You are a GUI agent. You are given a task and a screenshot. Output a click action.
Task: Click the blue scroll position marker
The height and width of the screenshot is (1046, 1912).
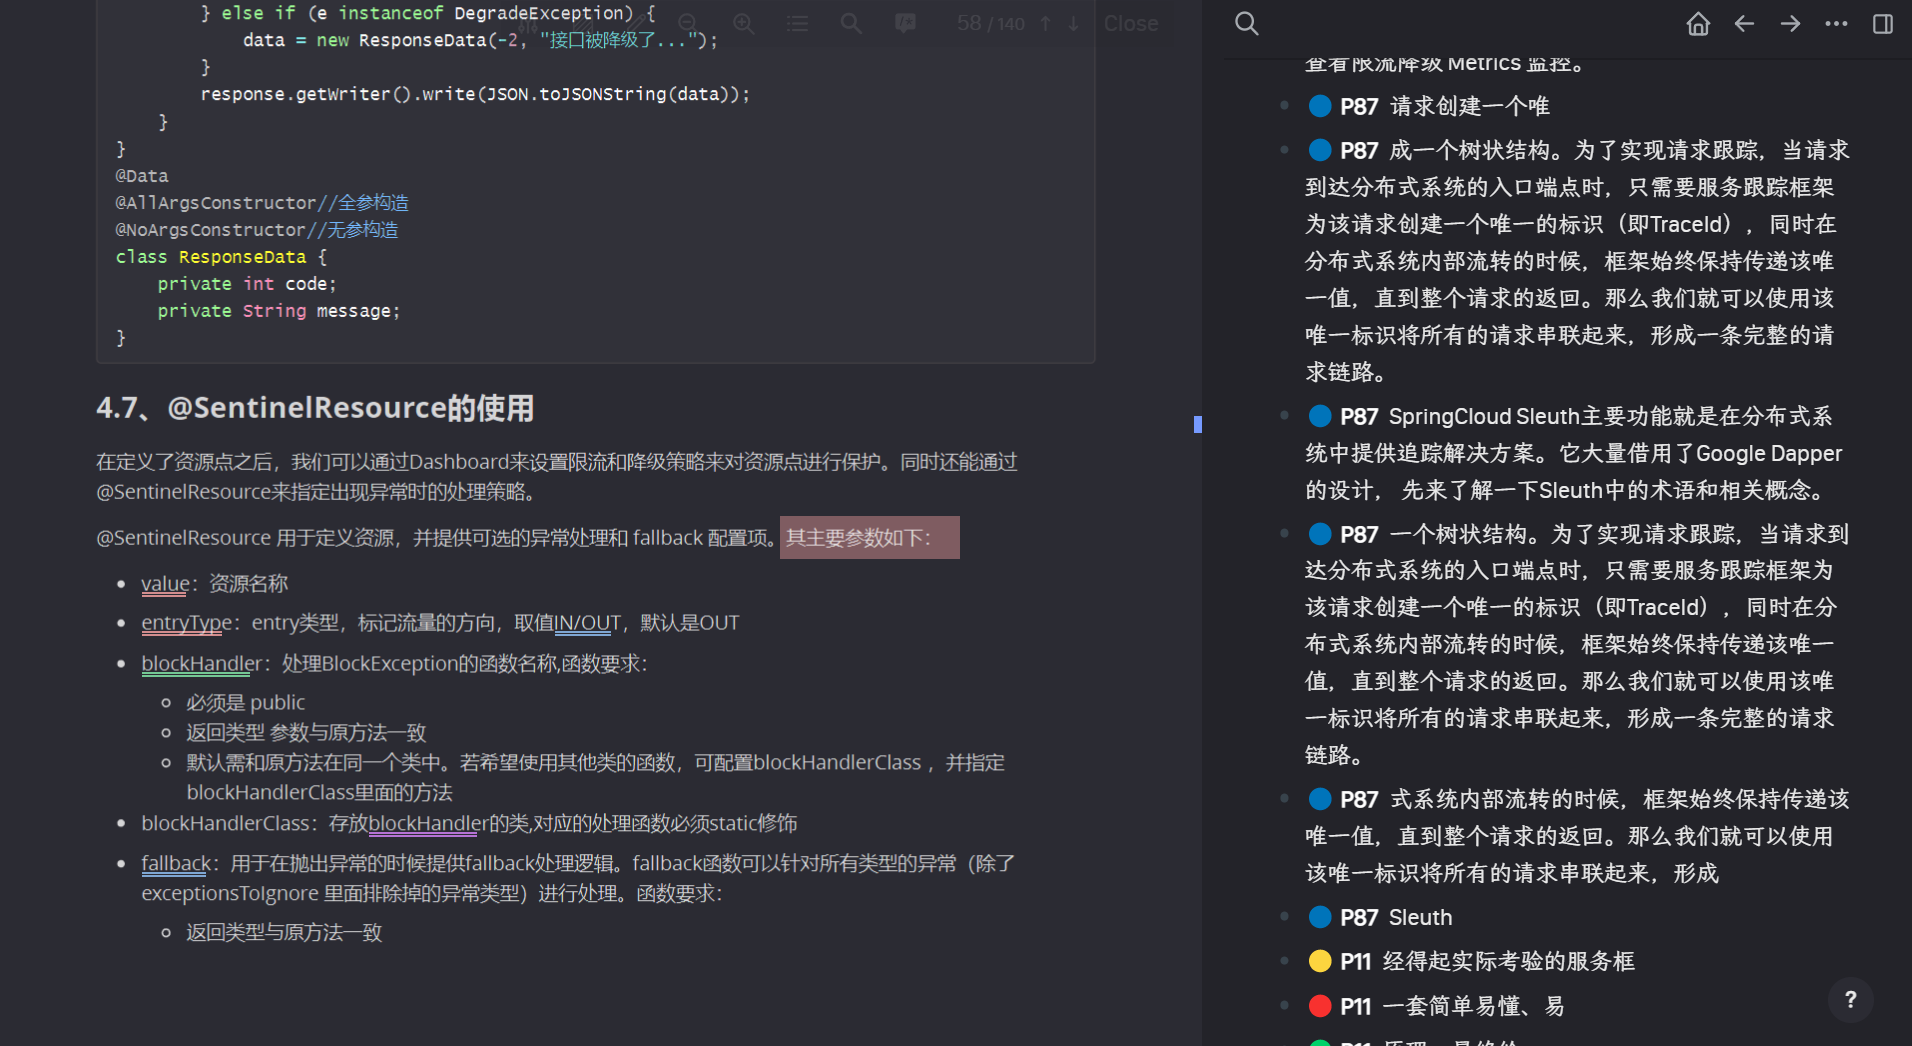(x=1197, y=424)
